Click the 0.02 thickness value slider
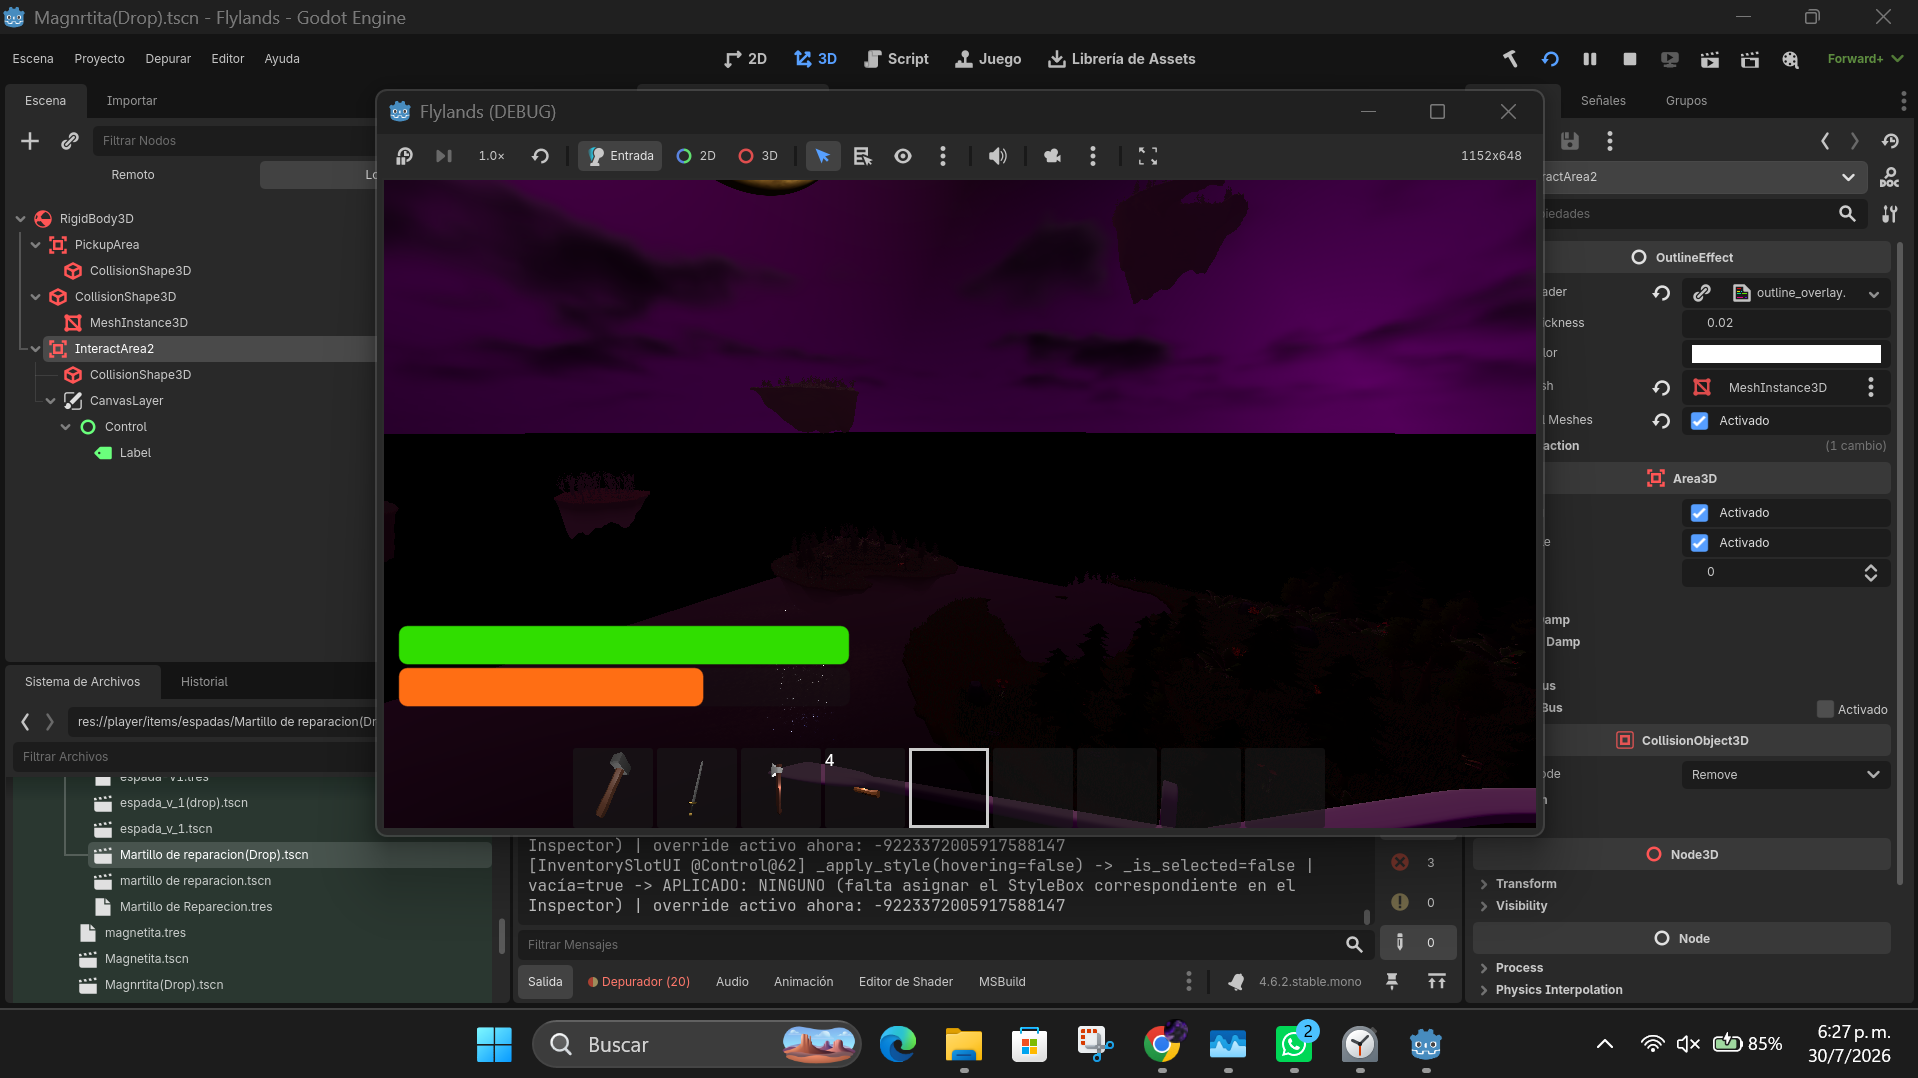 (x=1786, y=323)
